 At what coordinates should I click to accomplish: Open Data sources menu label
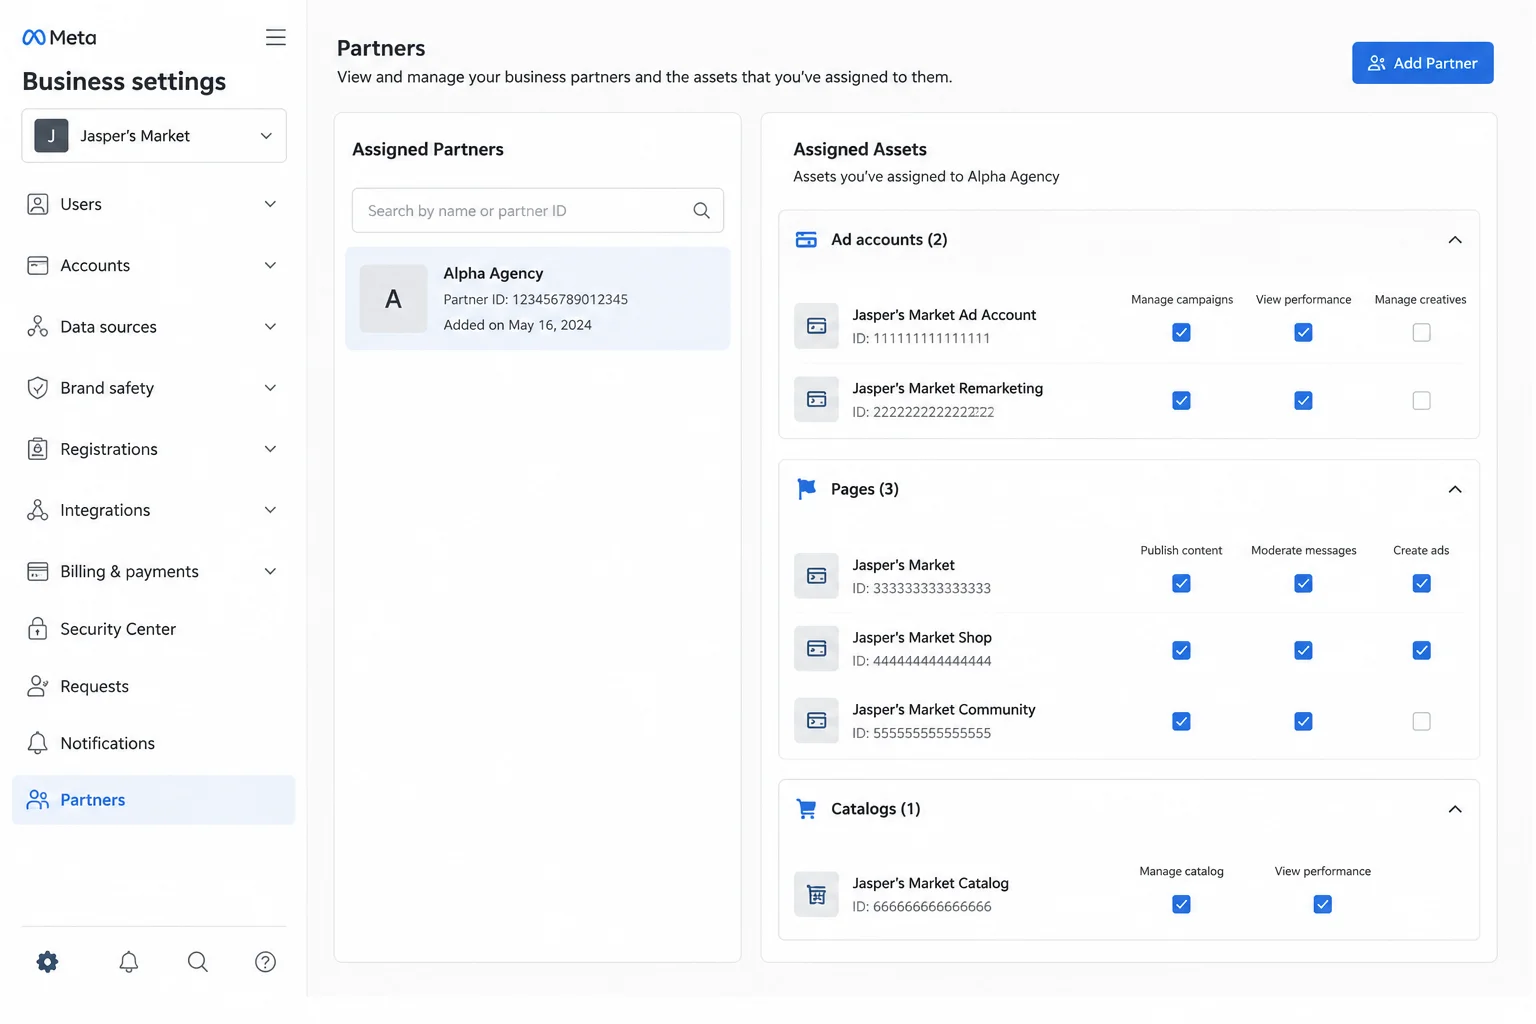[x=108, y=327]
